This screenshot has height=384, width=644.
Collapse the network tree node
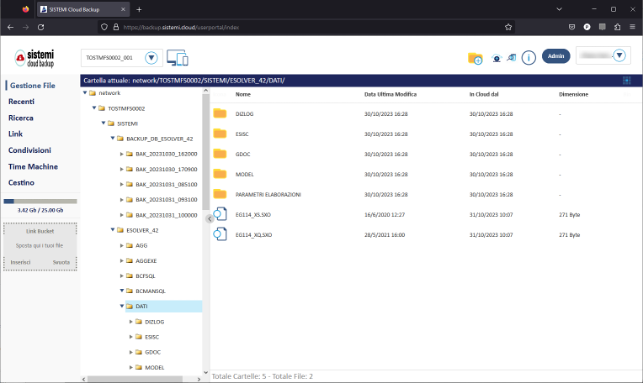(85, 93)
